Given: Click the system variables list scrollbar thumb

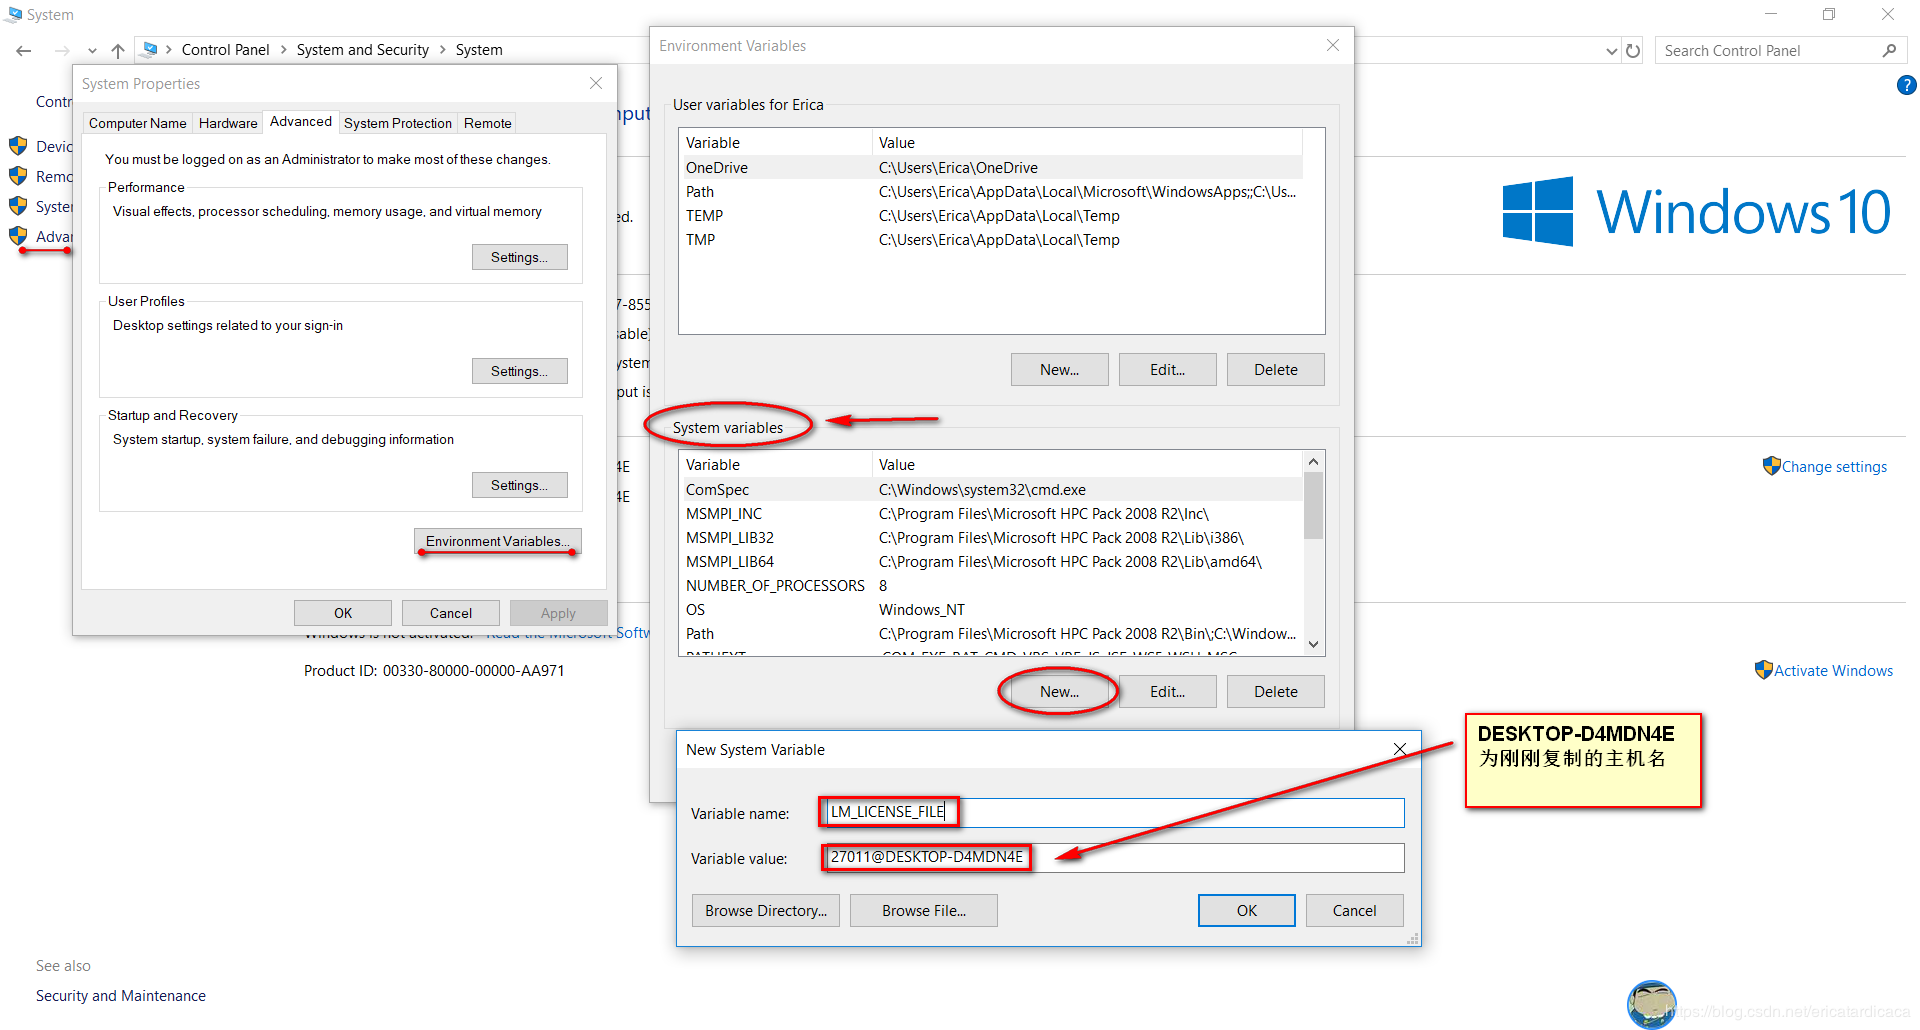Looking at the screenshot, I should [x=1314, y=505].
